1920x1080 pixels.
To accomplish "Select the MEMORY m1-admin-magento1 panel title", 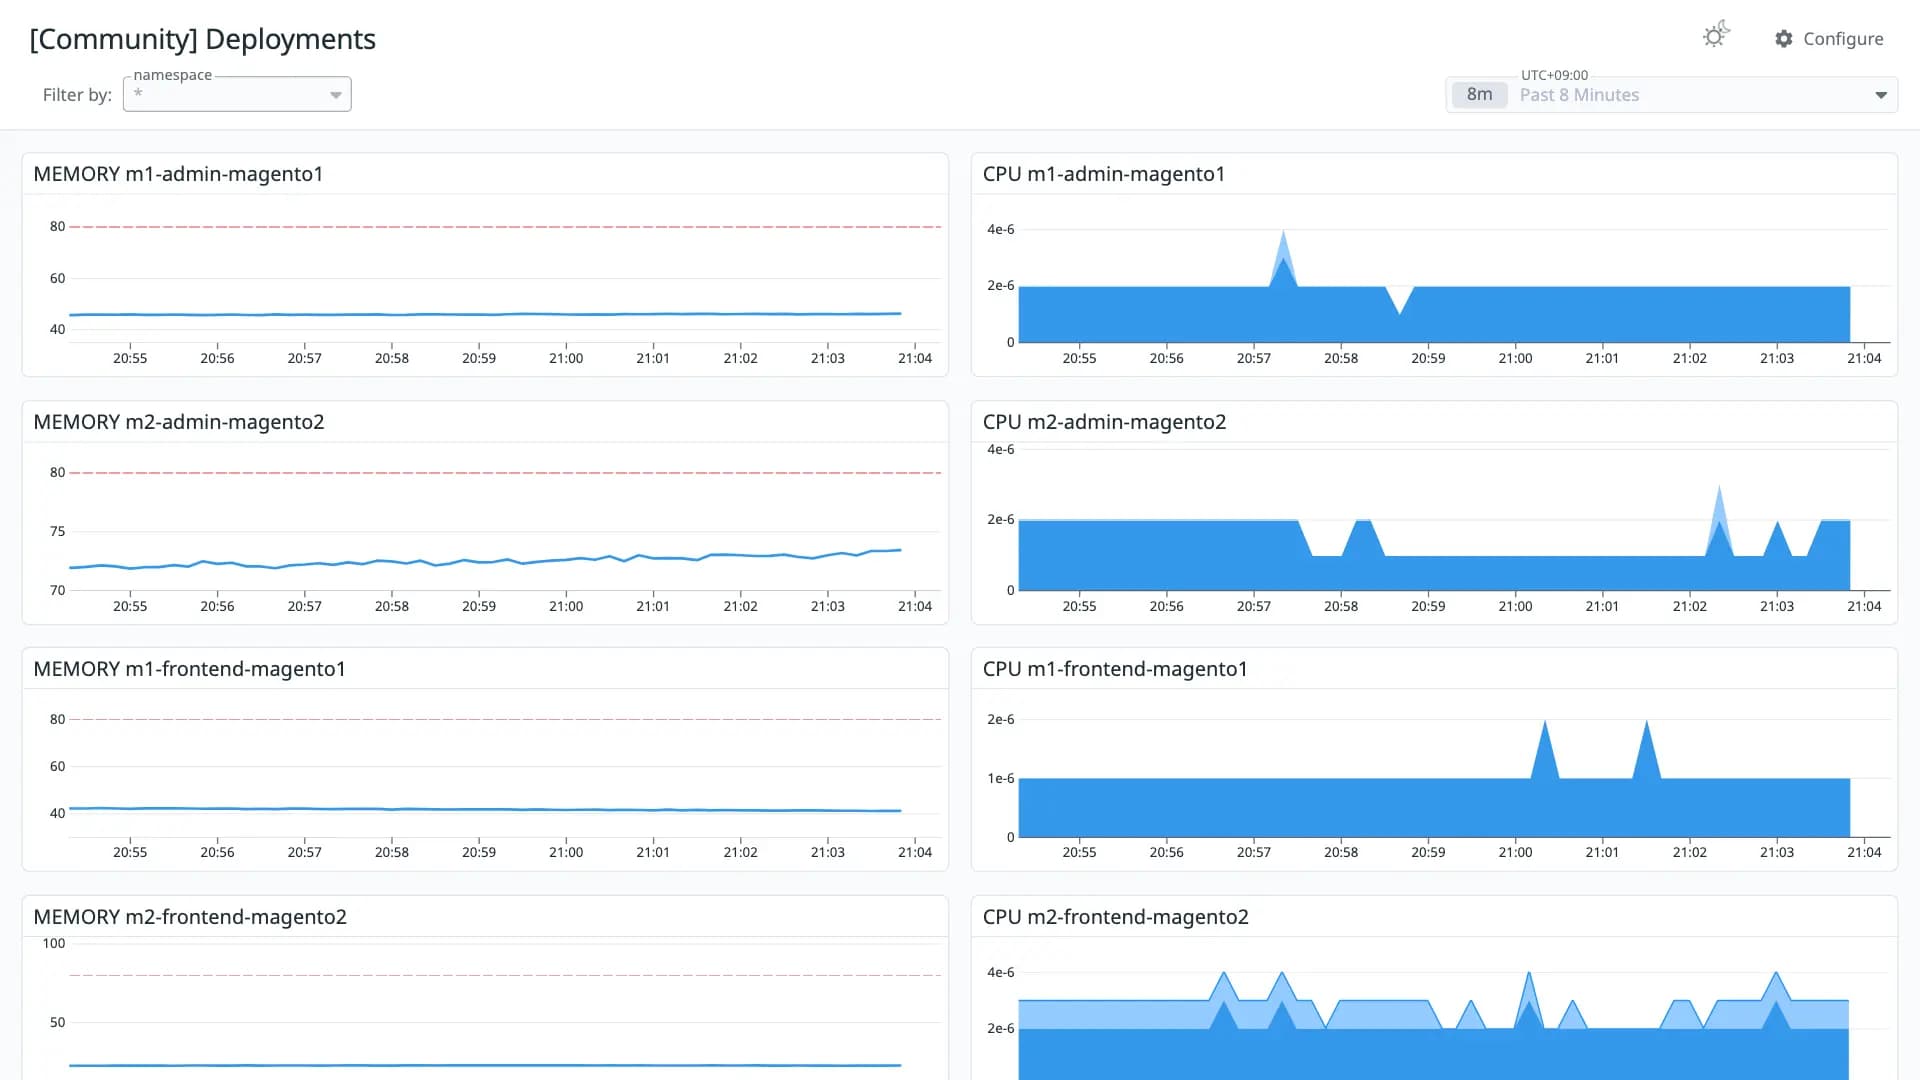I will pyautogui.click(x=178, y=174).
